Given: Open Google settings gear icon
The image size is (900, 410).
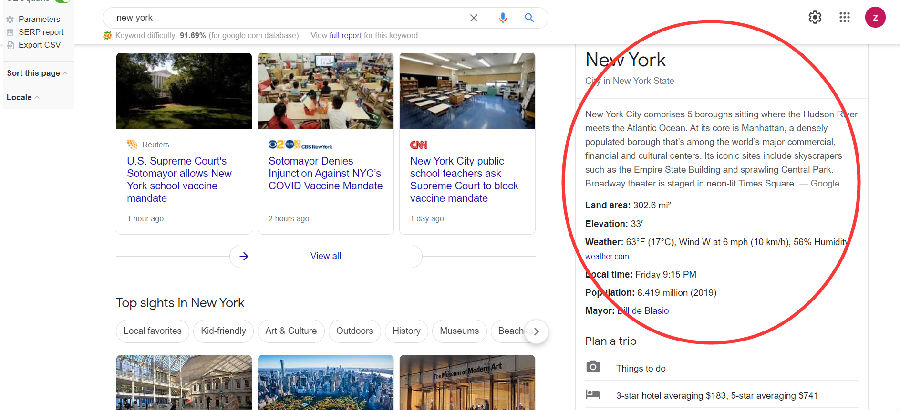Looking at the screenshot, I should [814, 17].
